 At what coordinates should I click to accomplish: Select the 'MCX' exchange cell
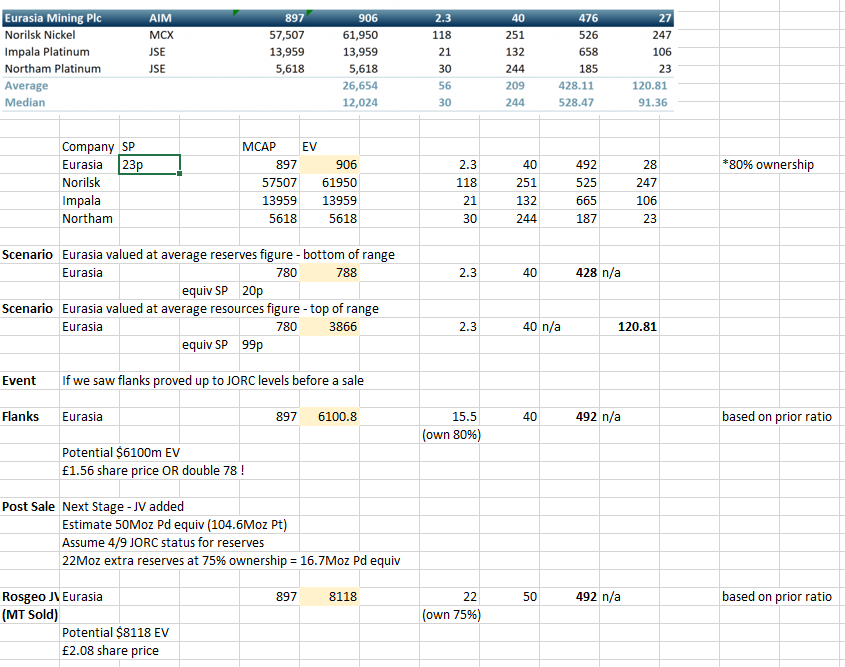tap(161, 35)
